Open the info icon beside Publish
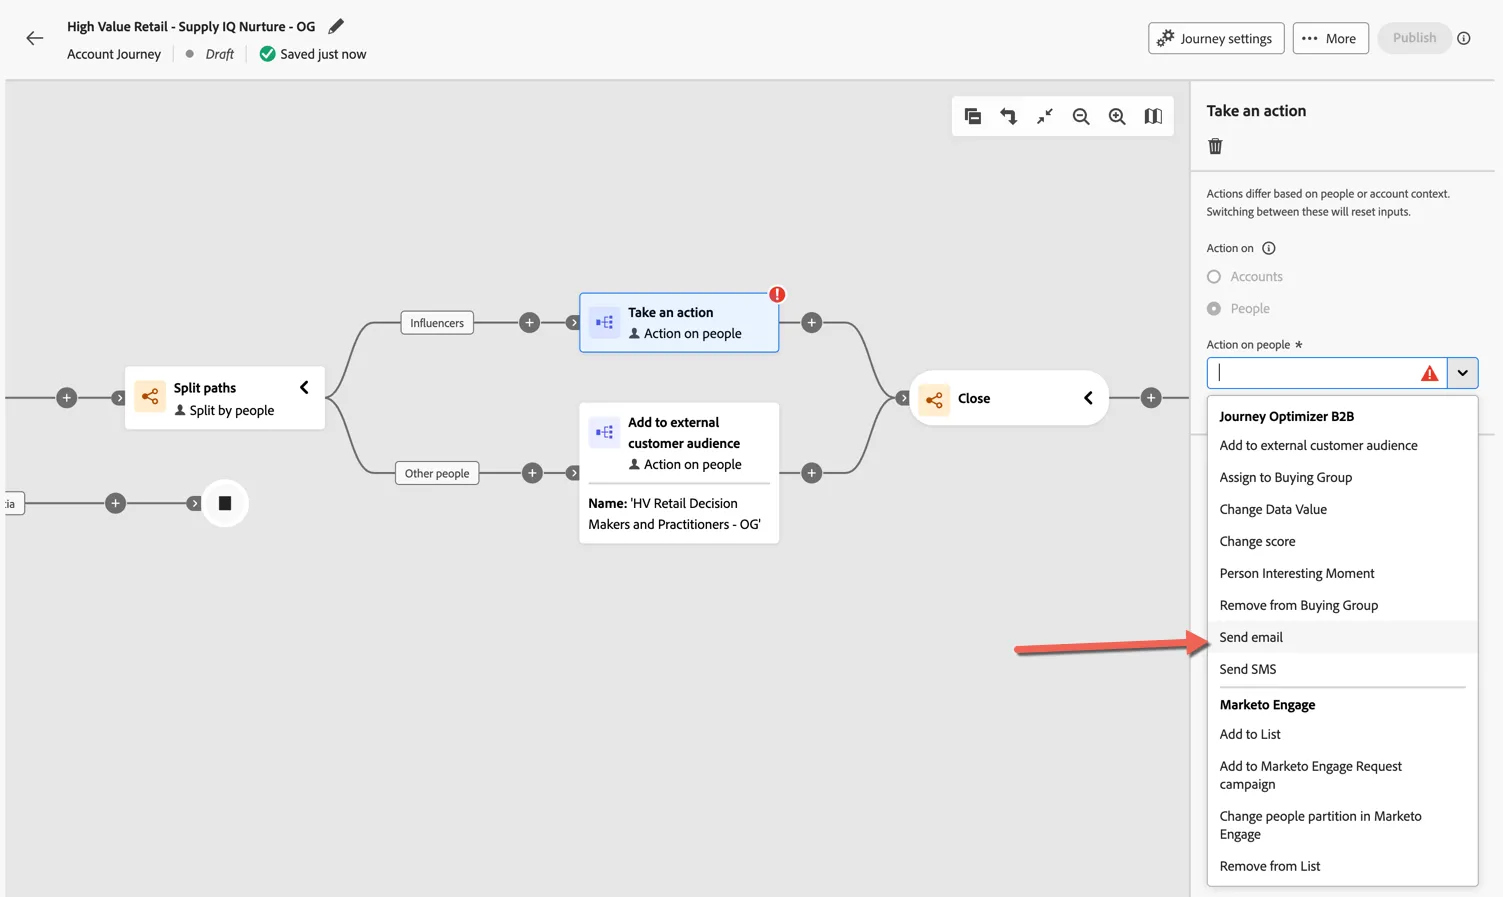Screen dimensions: 1503x897 click(x=1464, y=38)
